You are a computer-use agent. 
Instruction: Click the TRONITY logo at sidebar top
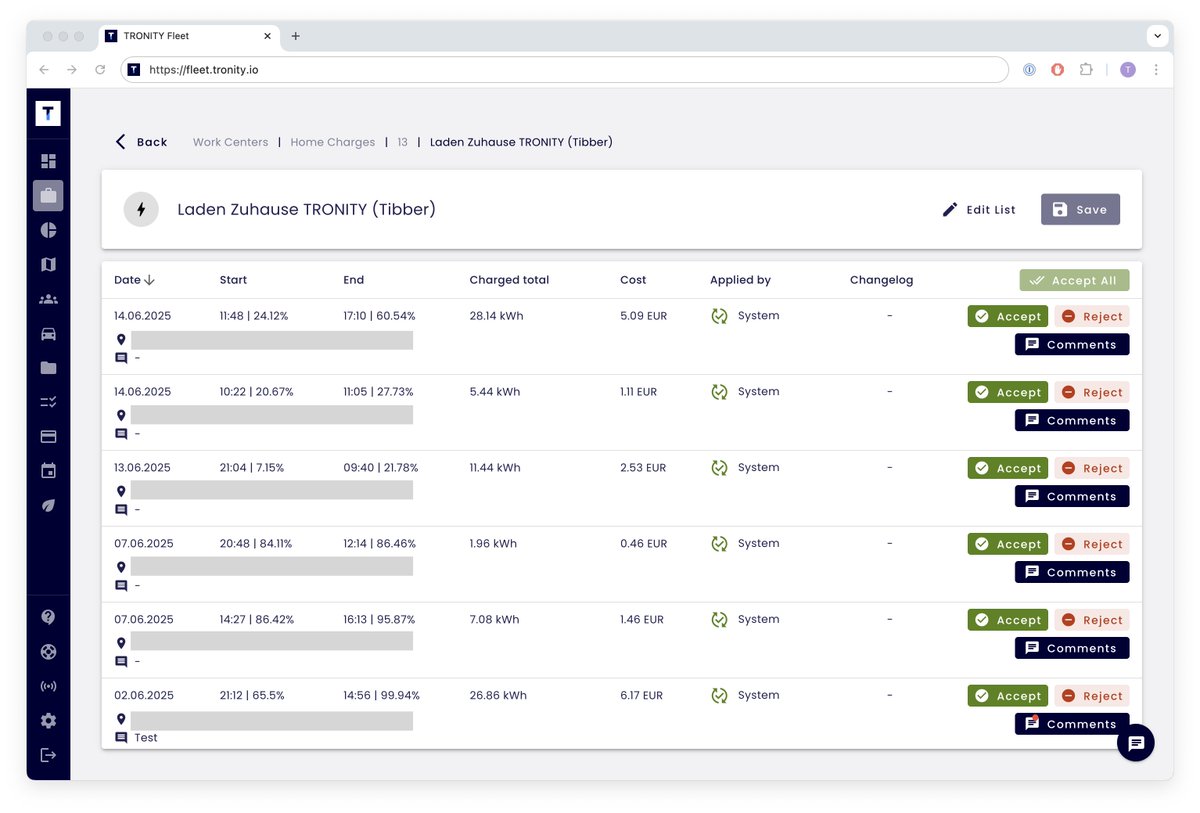pyautogui.click(x=48, y=113)
